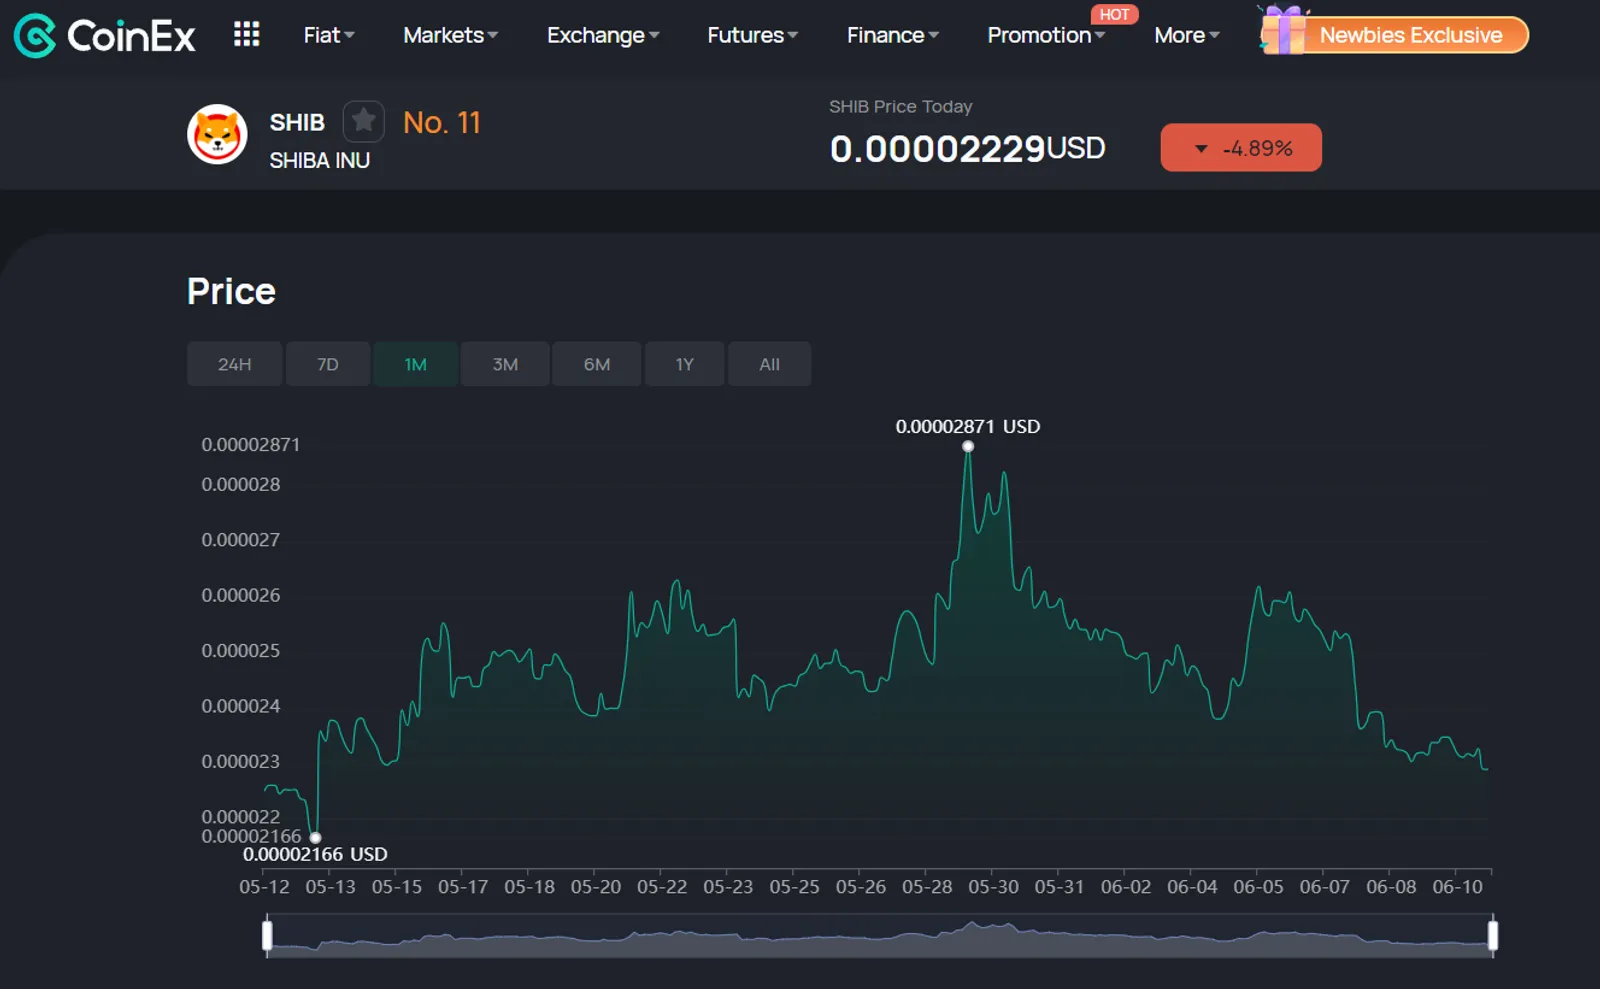The width and height of the screenshot is (1600, 989).
Task: Click the 0.00002229 USD price value
Action: (968, 149)
